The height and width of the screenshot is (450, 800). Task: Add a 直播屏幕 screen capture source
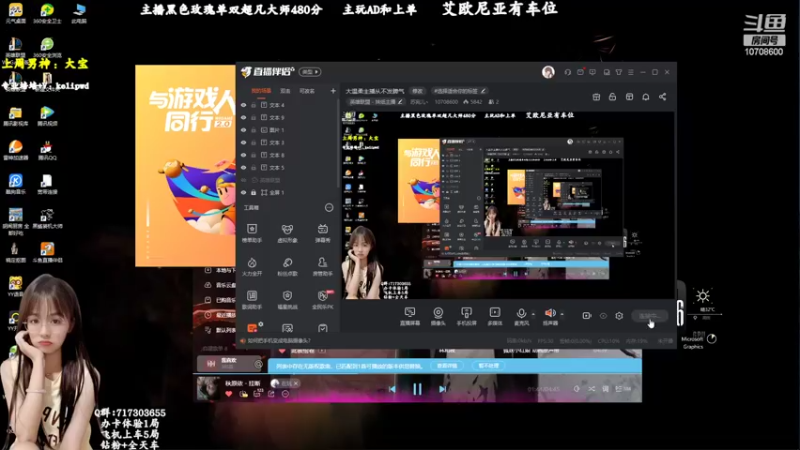pos(410,316)
